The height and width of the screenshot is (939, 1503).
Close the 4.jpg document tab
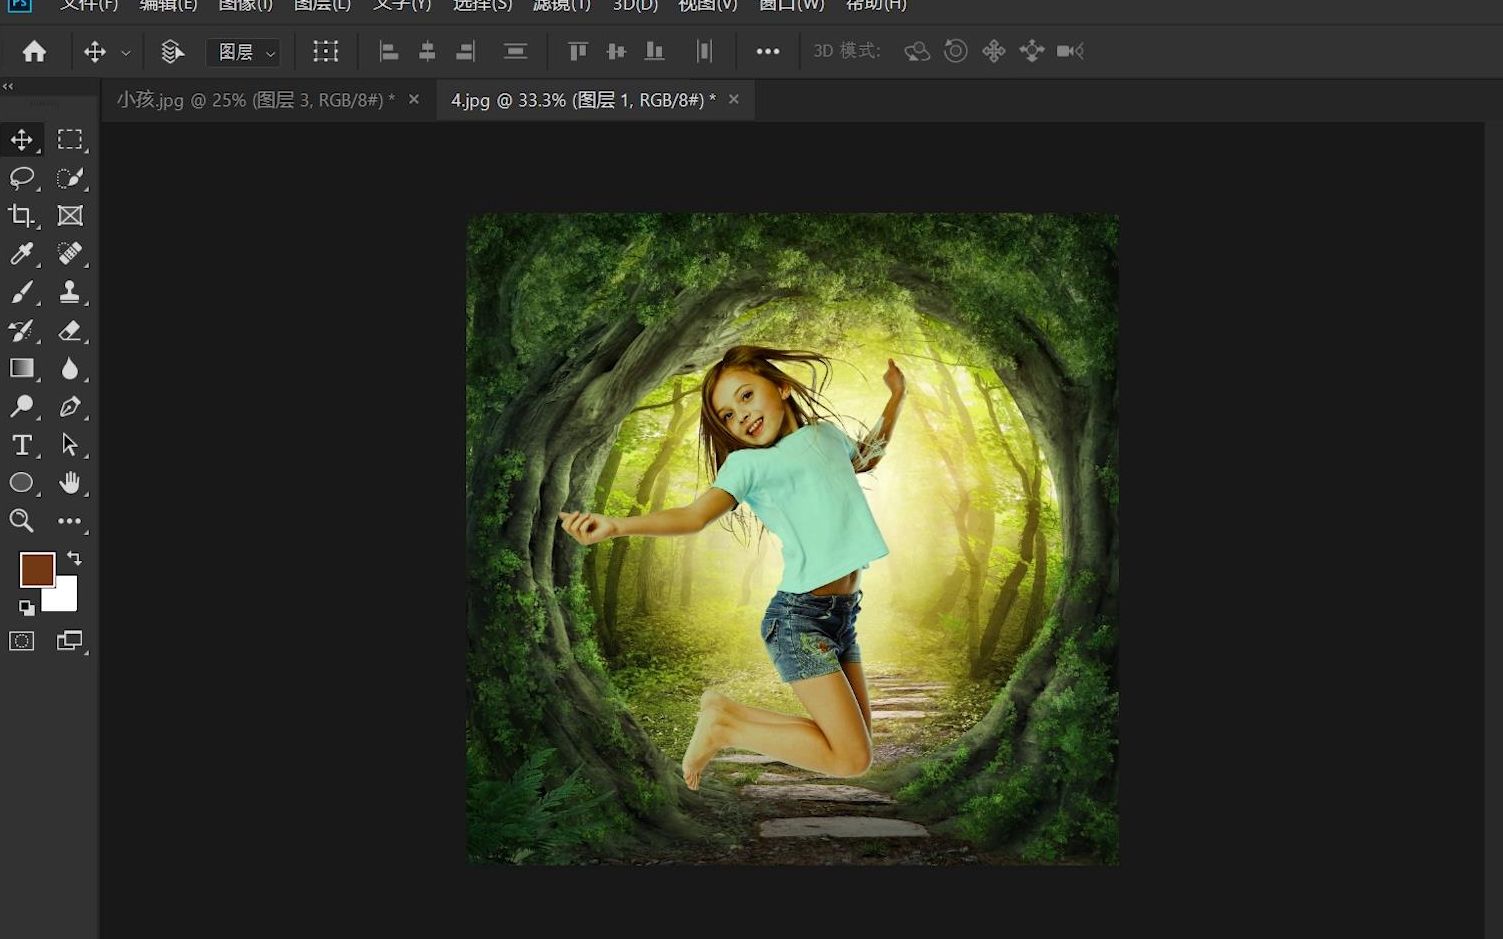click(734, 100)
